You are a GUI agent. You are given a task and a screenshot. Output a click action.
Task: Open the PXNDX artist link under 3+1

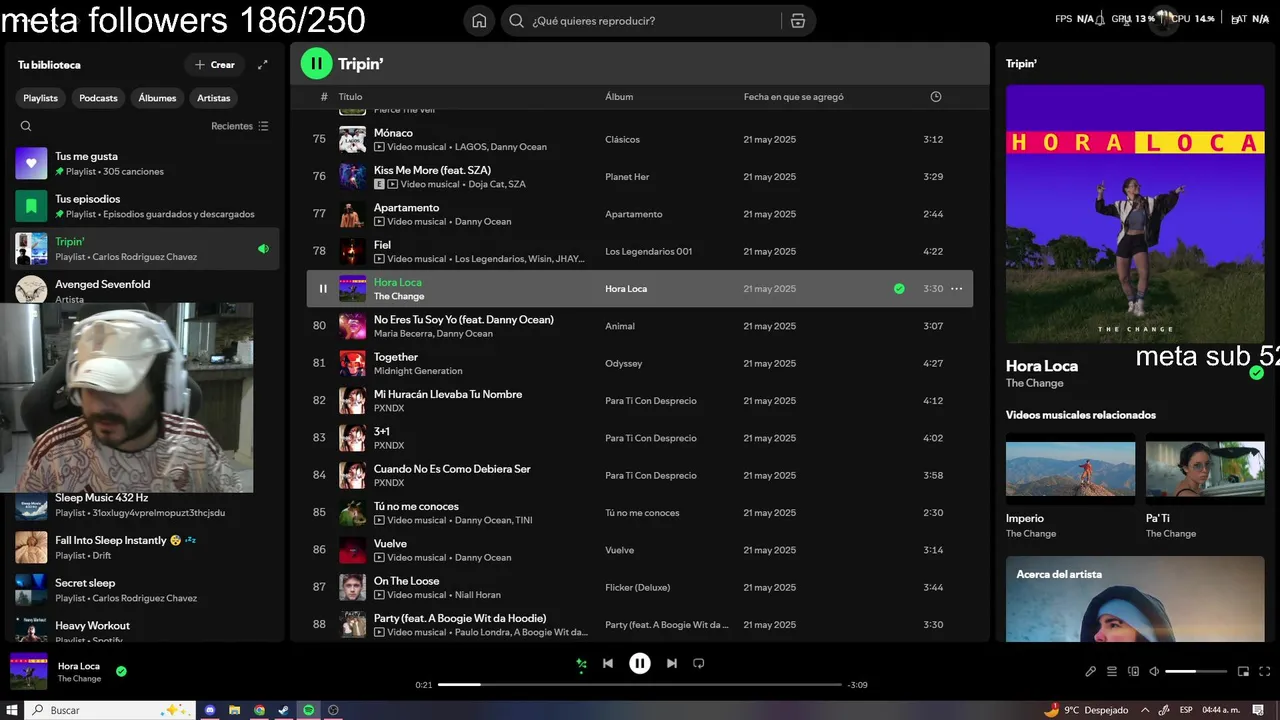coord(389,445)
